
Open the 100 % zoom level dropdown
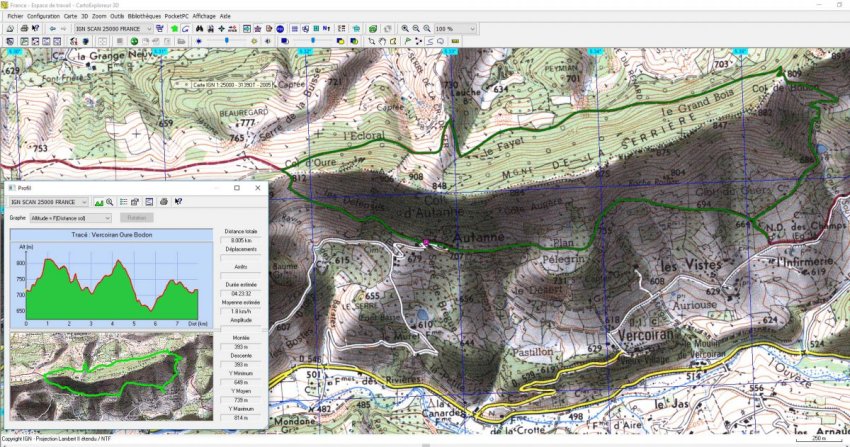pyautogui.click(x=455, y=28)
